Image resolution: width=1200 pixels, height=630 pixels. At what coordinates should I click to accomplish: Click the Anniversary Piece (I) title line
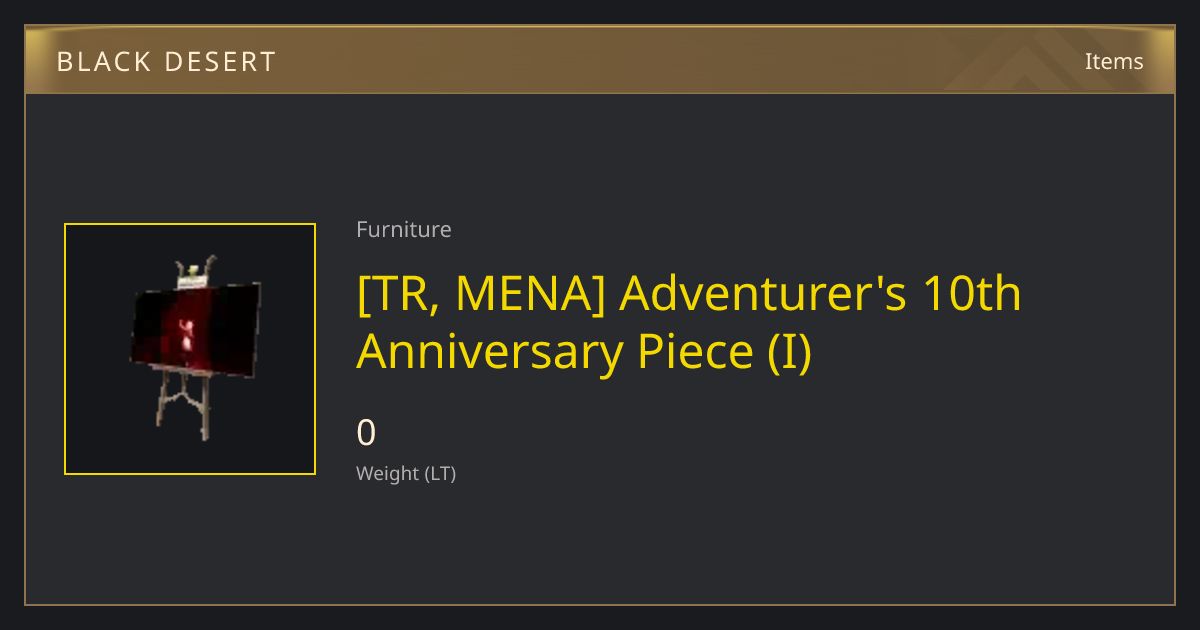(584, 352)
